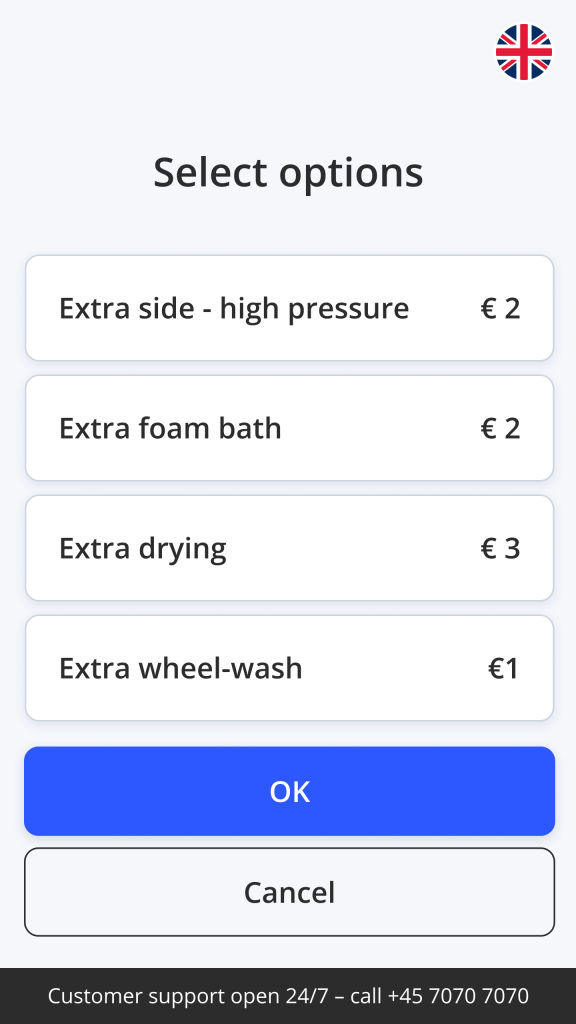
Task: Click the word 'OK' on the blue button
Action: point(290,792)
